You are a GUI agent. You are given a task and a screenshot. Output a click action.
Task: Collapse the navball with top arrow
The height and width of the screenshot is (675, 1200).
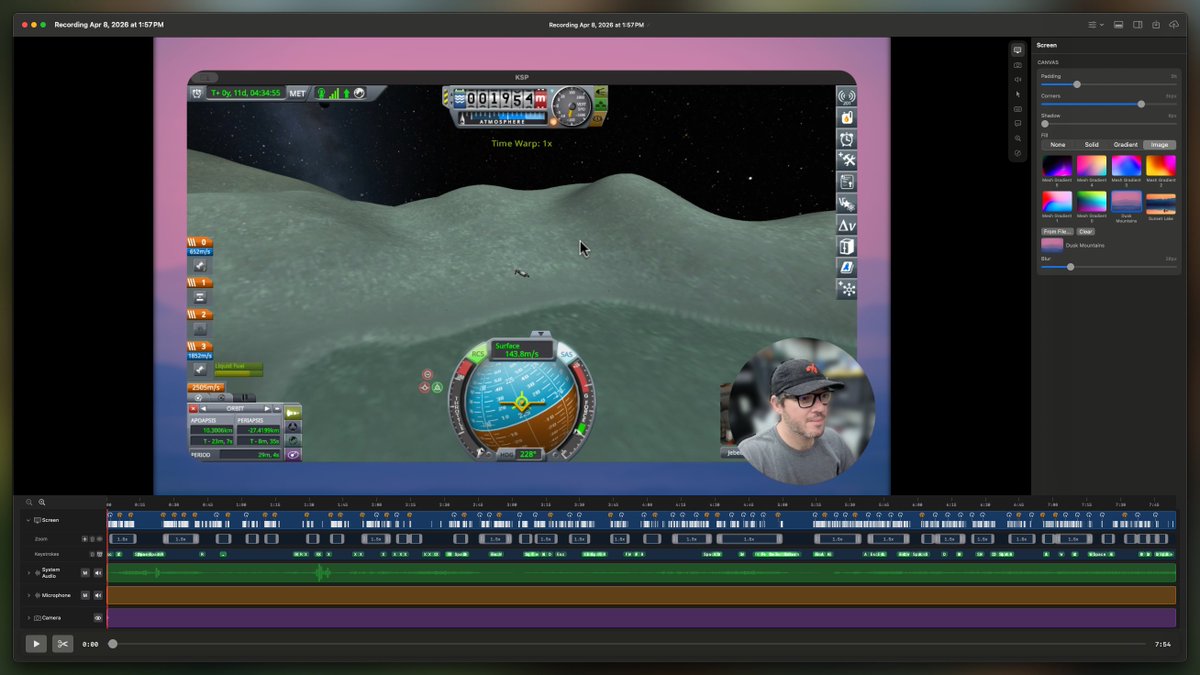541,334
